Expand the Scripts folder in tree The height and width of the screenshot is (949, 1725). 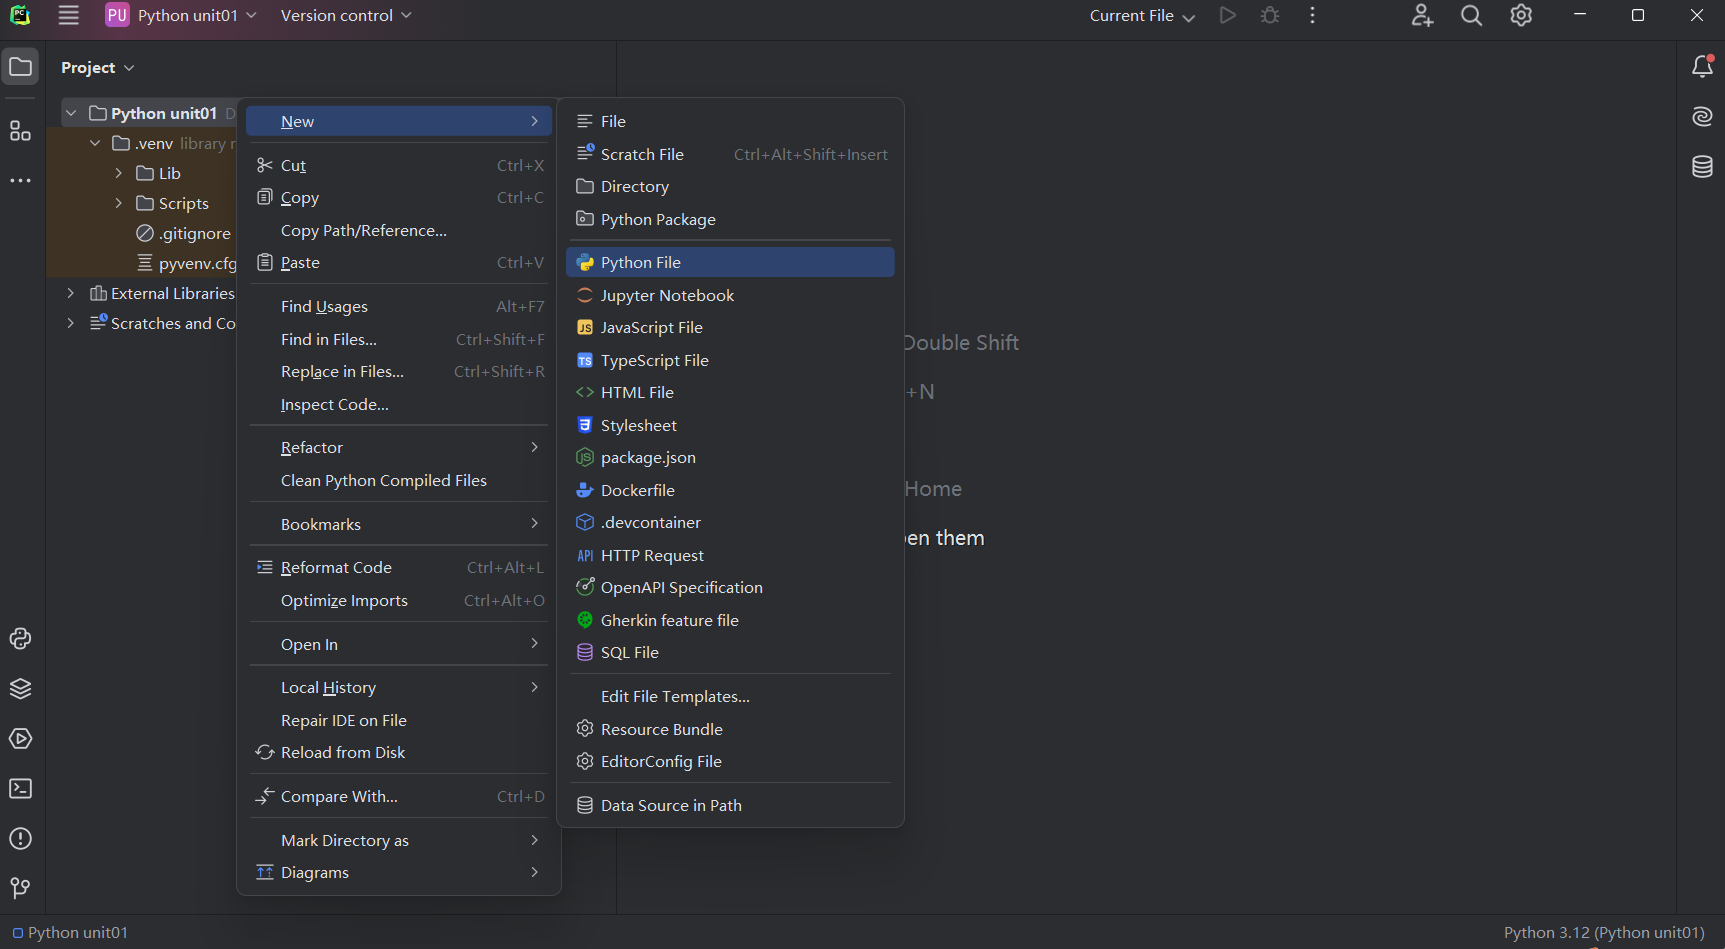(x=119, y=203)
